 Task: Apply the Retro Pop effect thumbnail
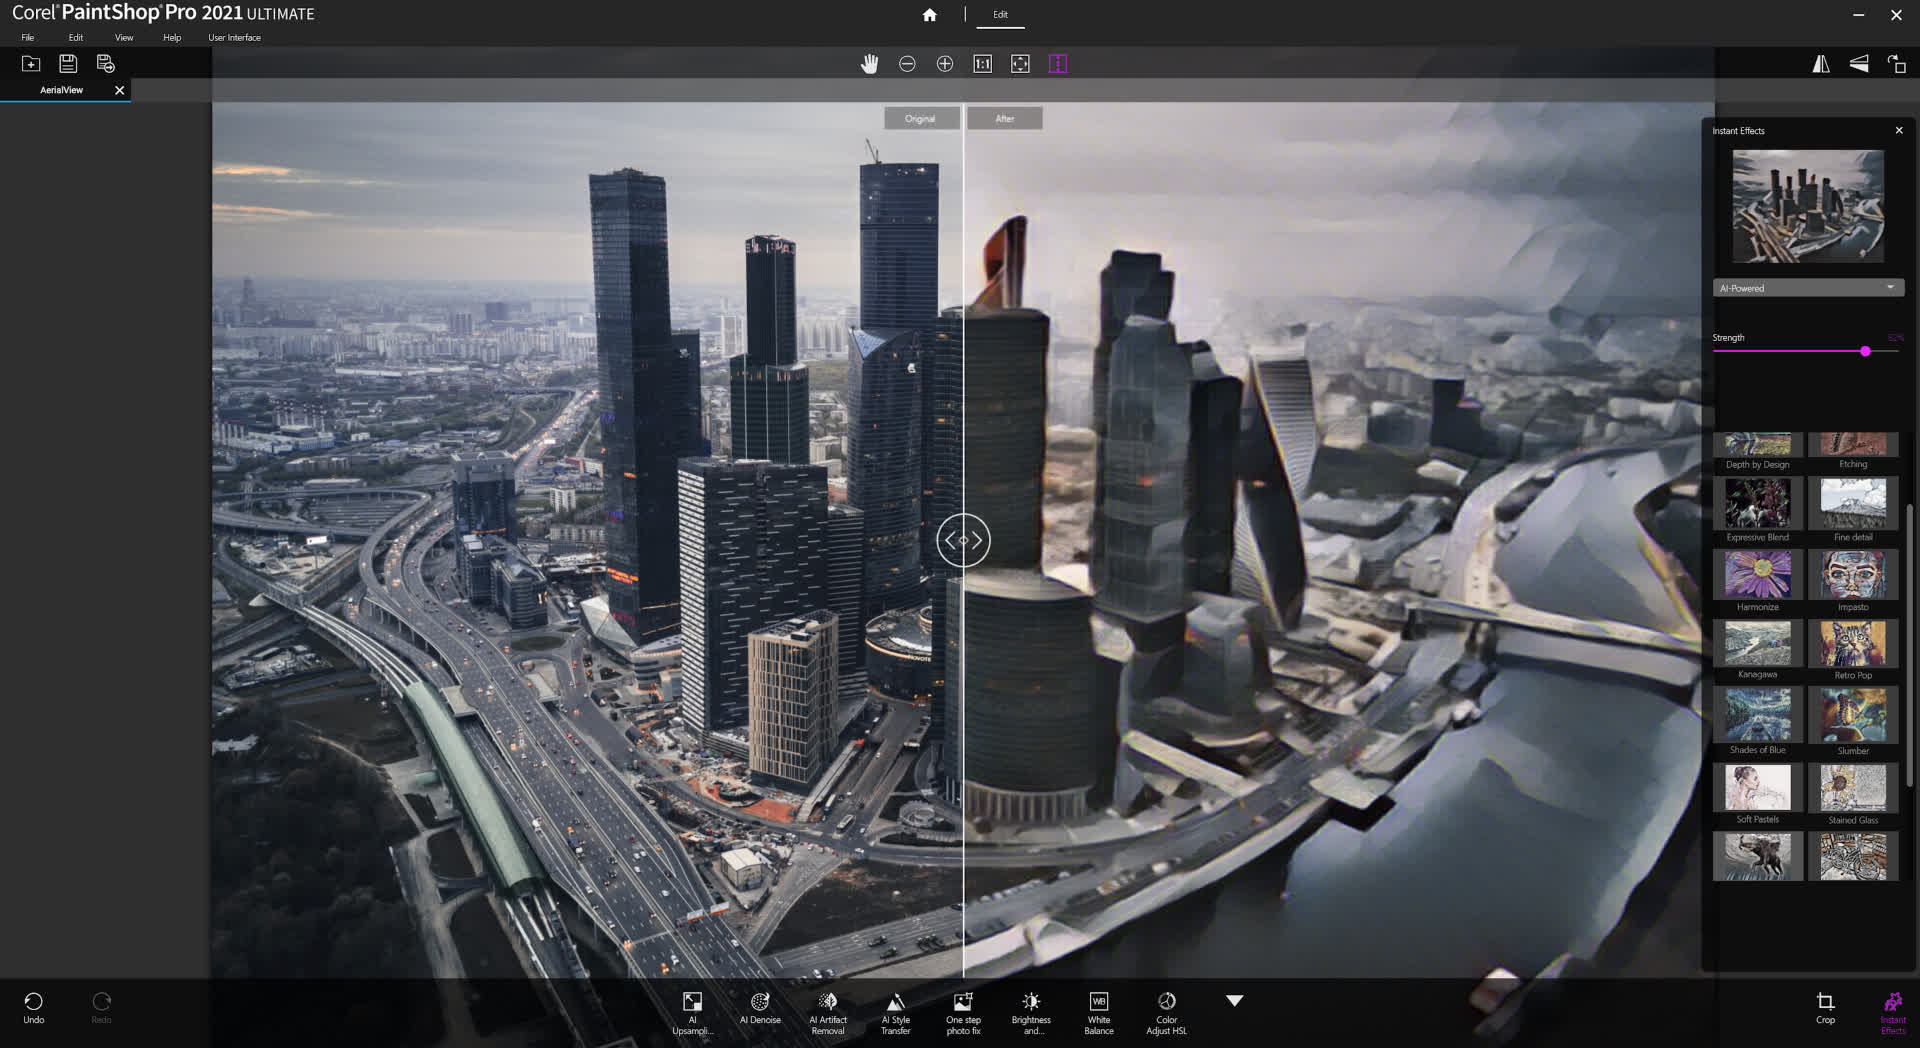tap(1852, 644)
